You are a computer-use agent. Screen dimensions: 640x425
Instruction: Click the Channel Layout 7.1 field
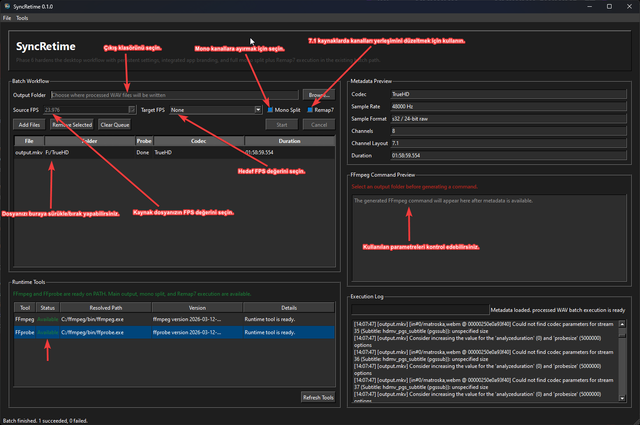pos(508,143)
